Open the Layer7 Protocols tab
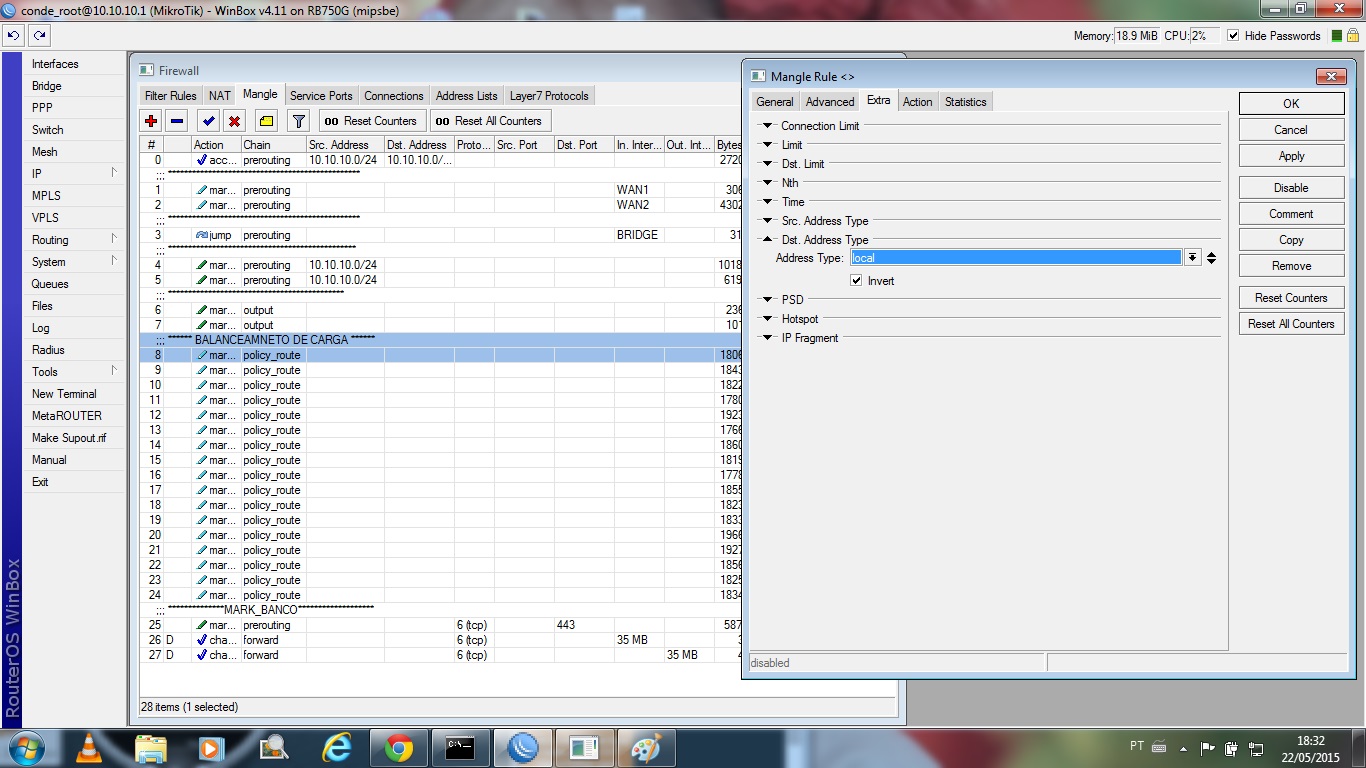The image size is (1366, 768). [x=549, y=96]
